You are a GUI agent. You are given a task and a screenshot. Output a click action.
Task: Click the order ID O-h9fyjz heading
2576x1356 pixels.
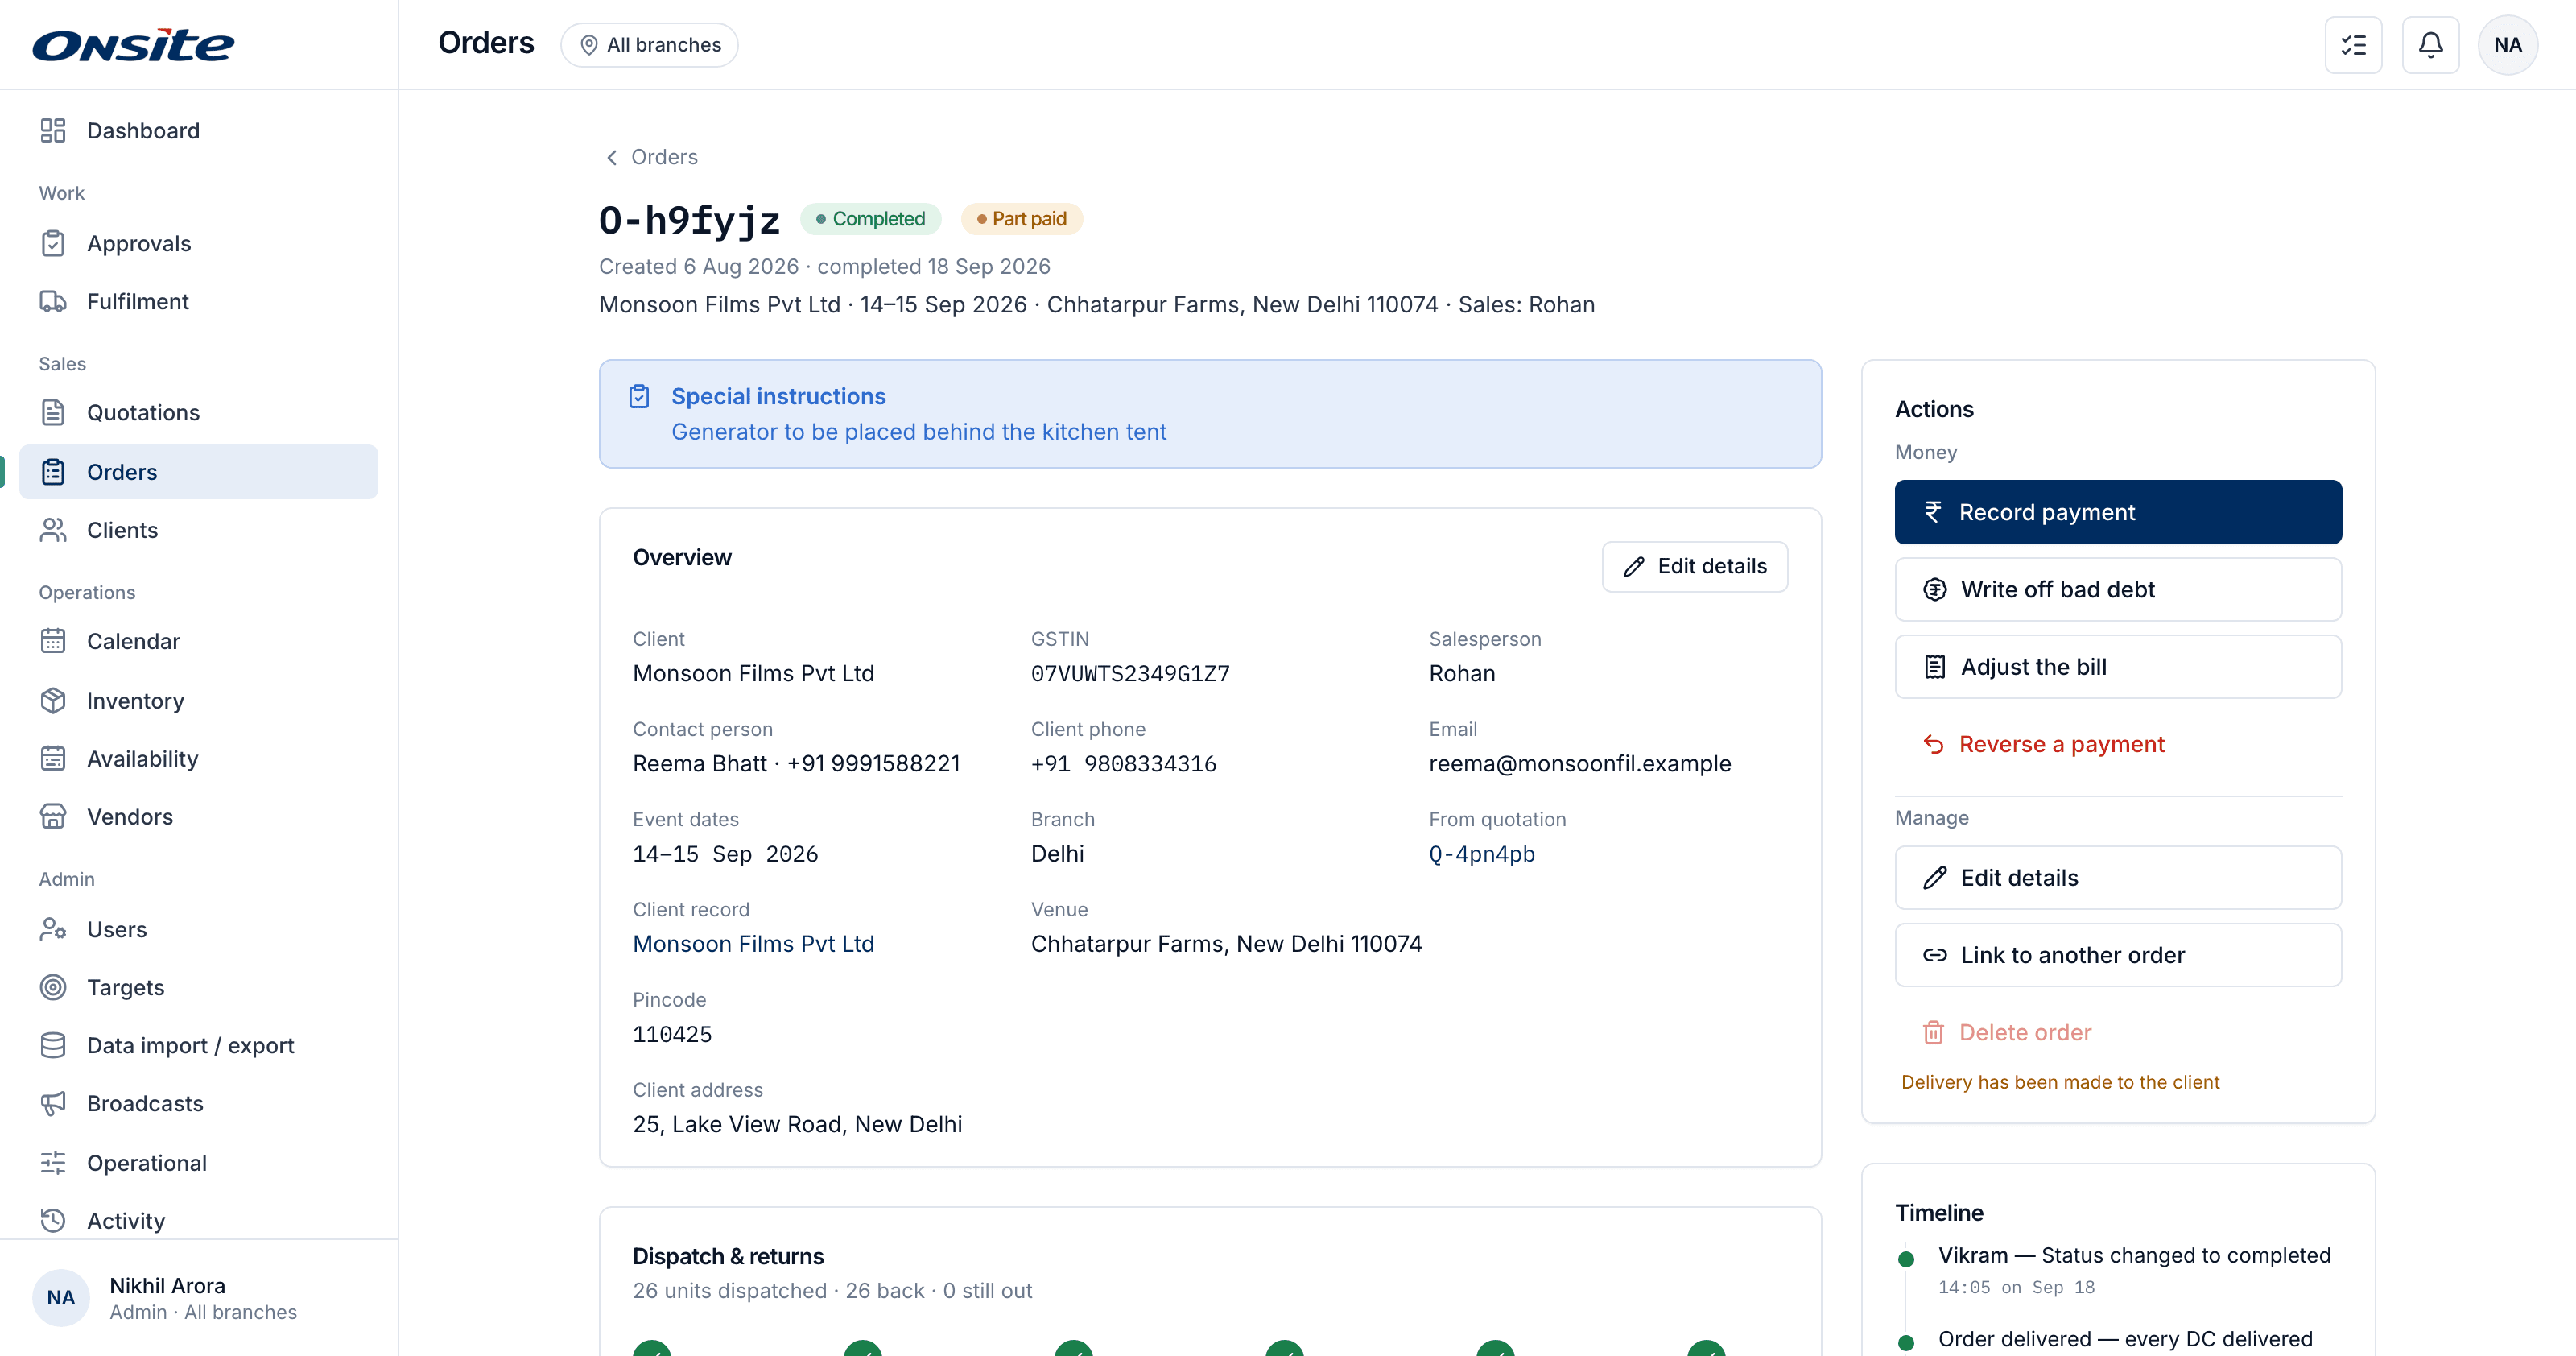(689, 220)
